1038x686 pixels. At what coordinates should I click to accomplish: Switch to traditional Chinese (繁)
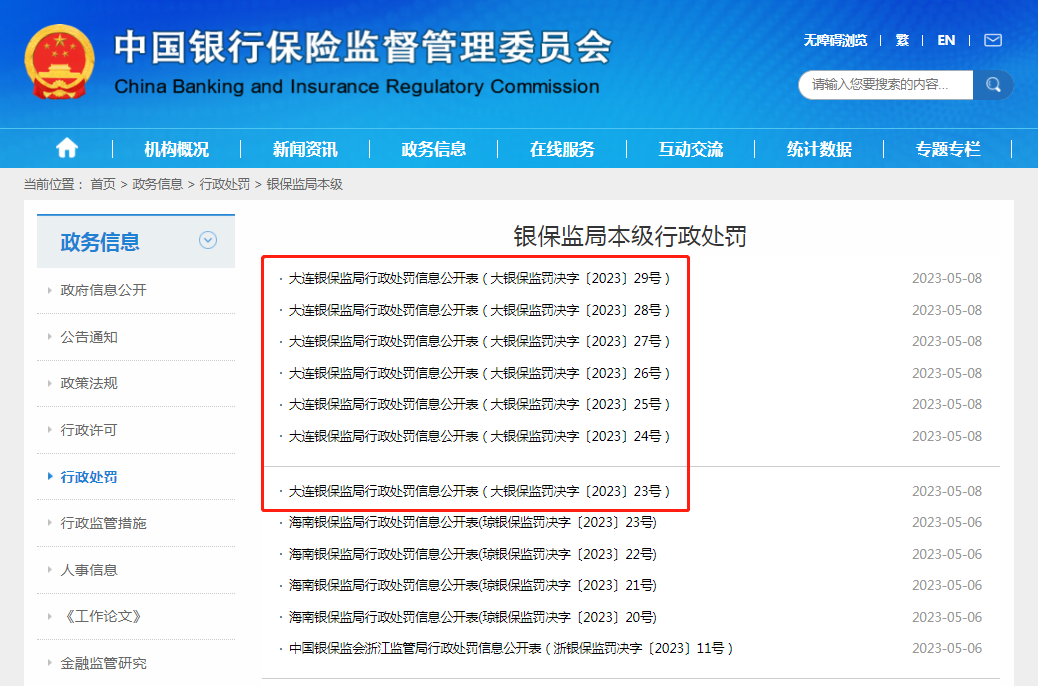902,41
